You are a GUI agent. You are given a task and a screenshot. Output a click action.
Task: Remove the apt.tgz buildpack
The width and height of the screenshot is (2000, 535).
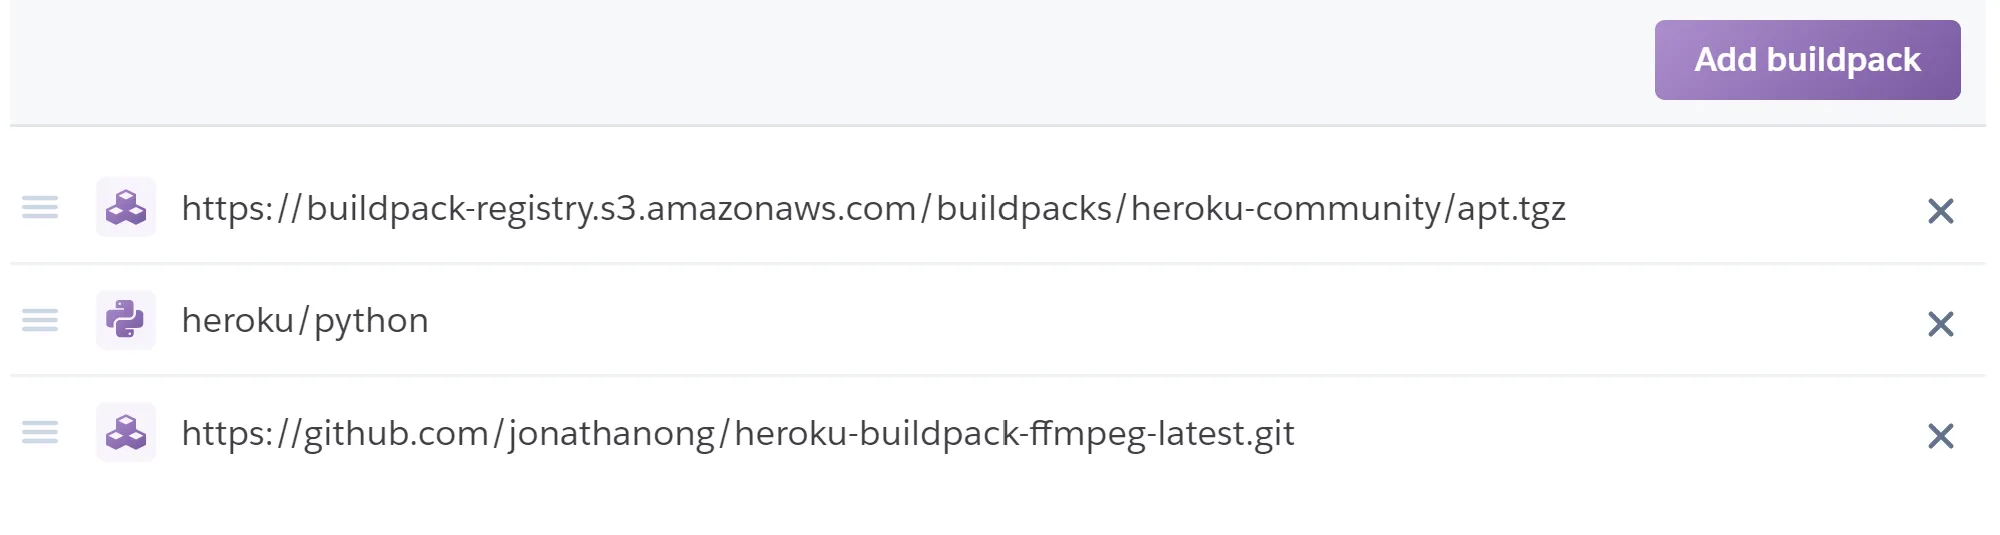pos(1940,211)
